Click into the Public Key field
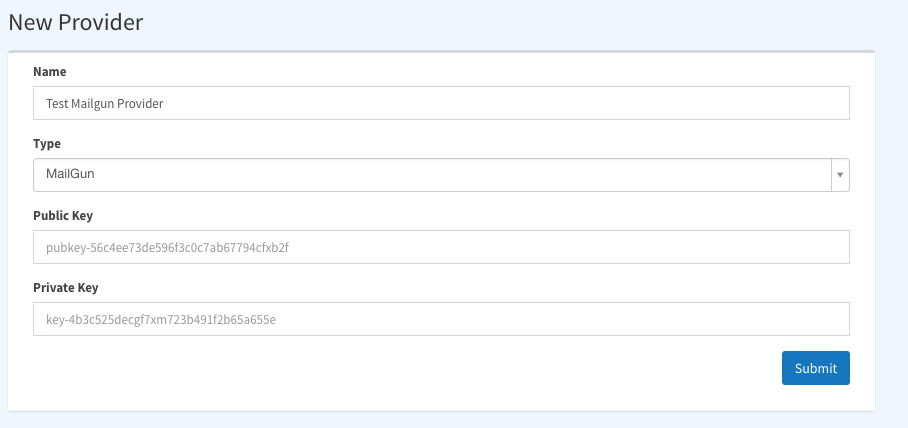This screenshot has height=428, width=908. point(441,247)
